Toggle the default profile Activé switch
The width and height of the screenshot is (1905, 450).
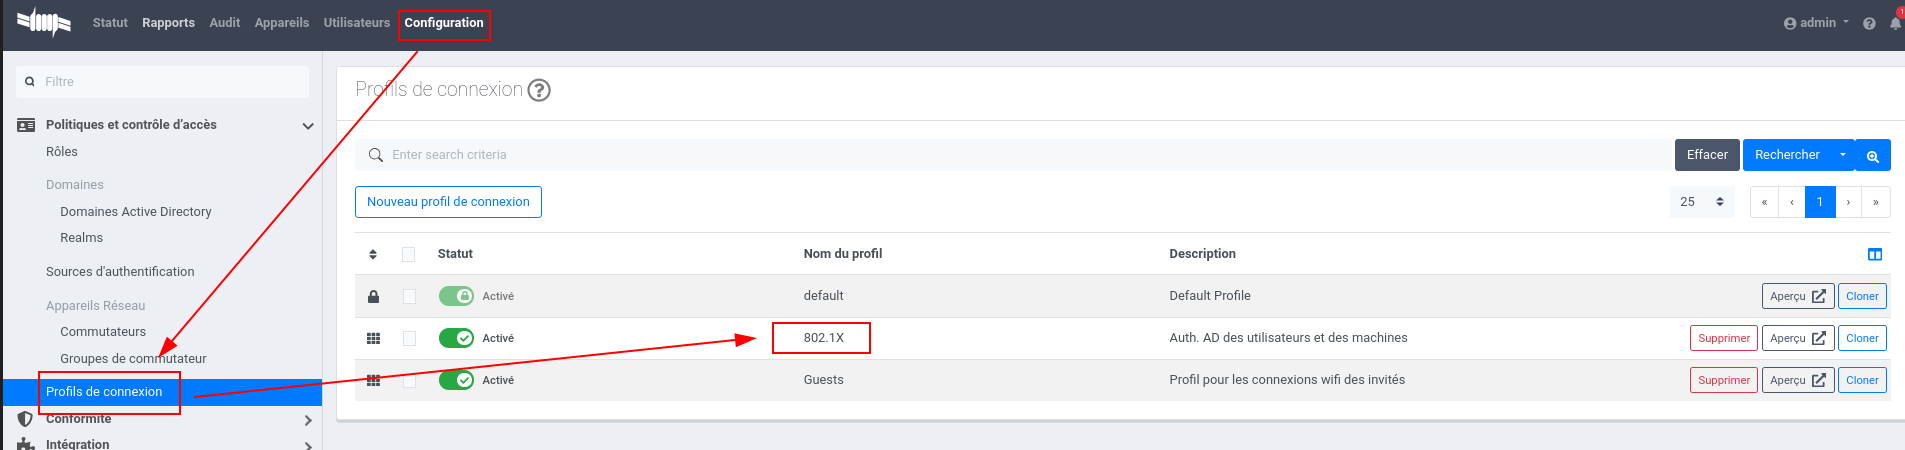(x=456, y=296)
